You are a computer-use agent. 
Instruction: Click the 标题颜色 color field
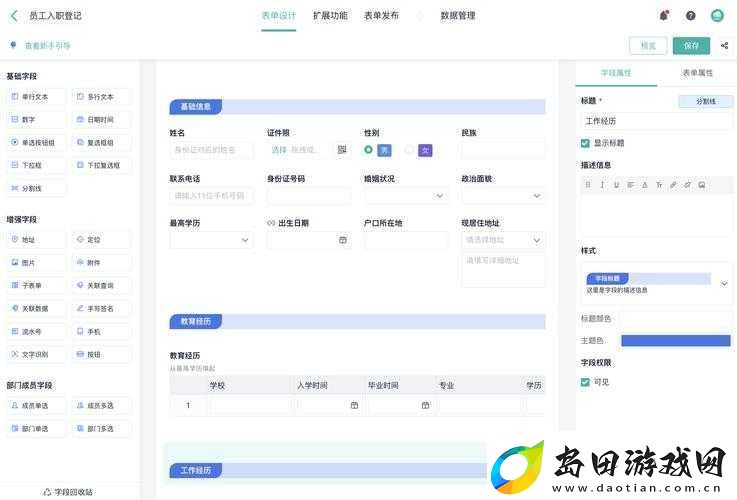pos(675,318)
